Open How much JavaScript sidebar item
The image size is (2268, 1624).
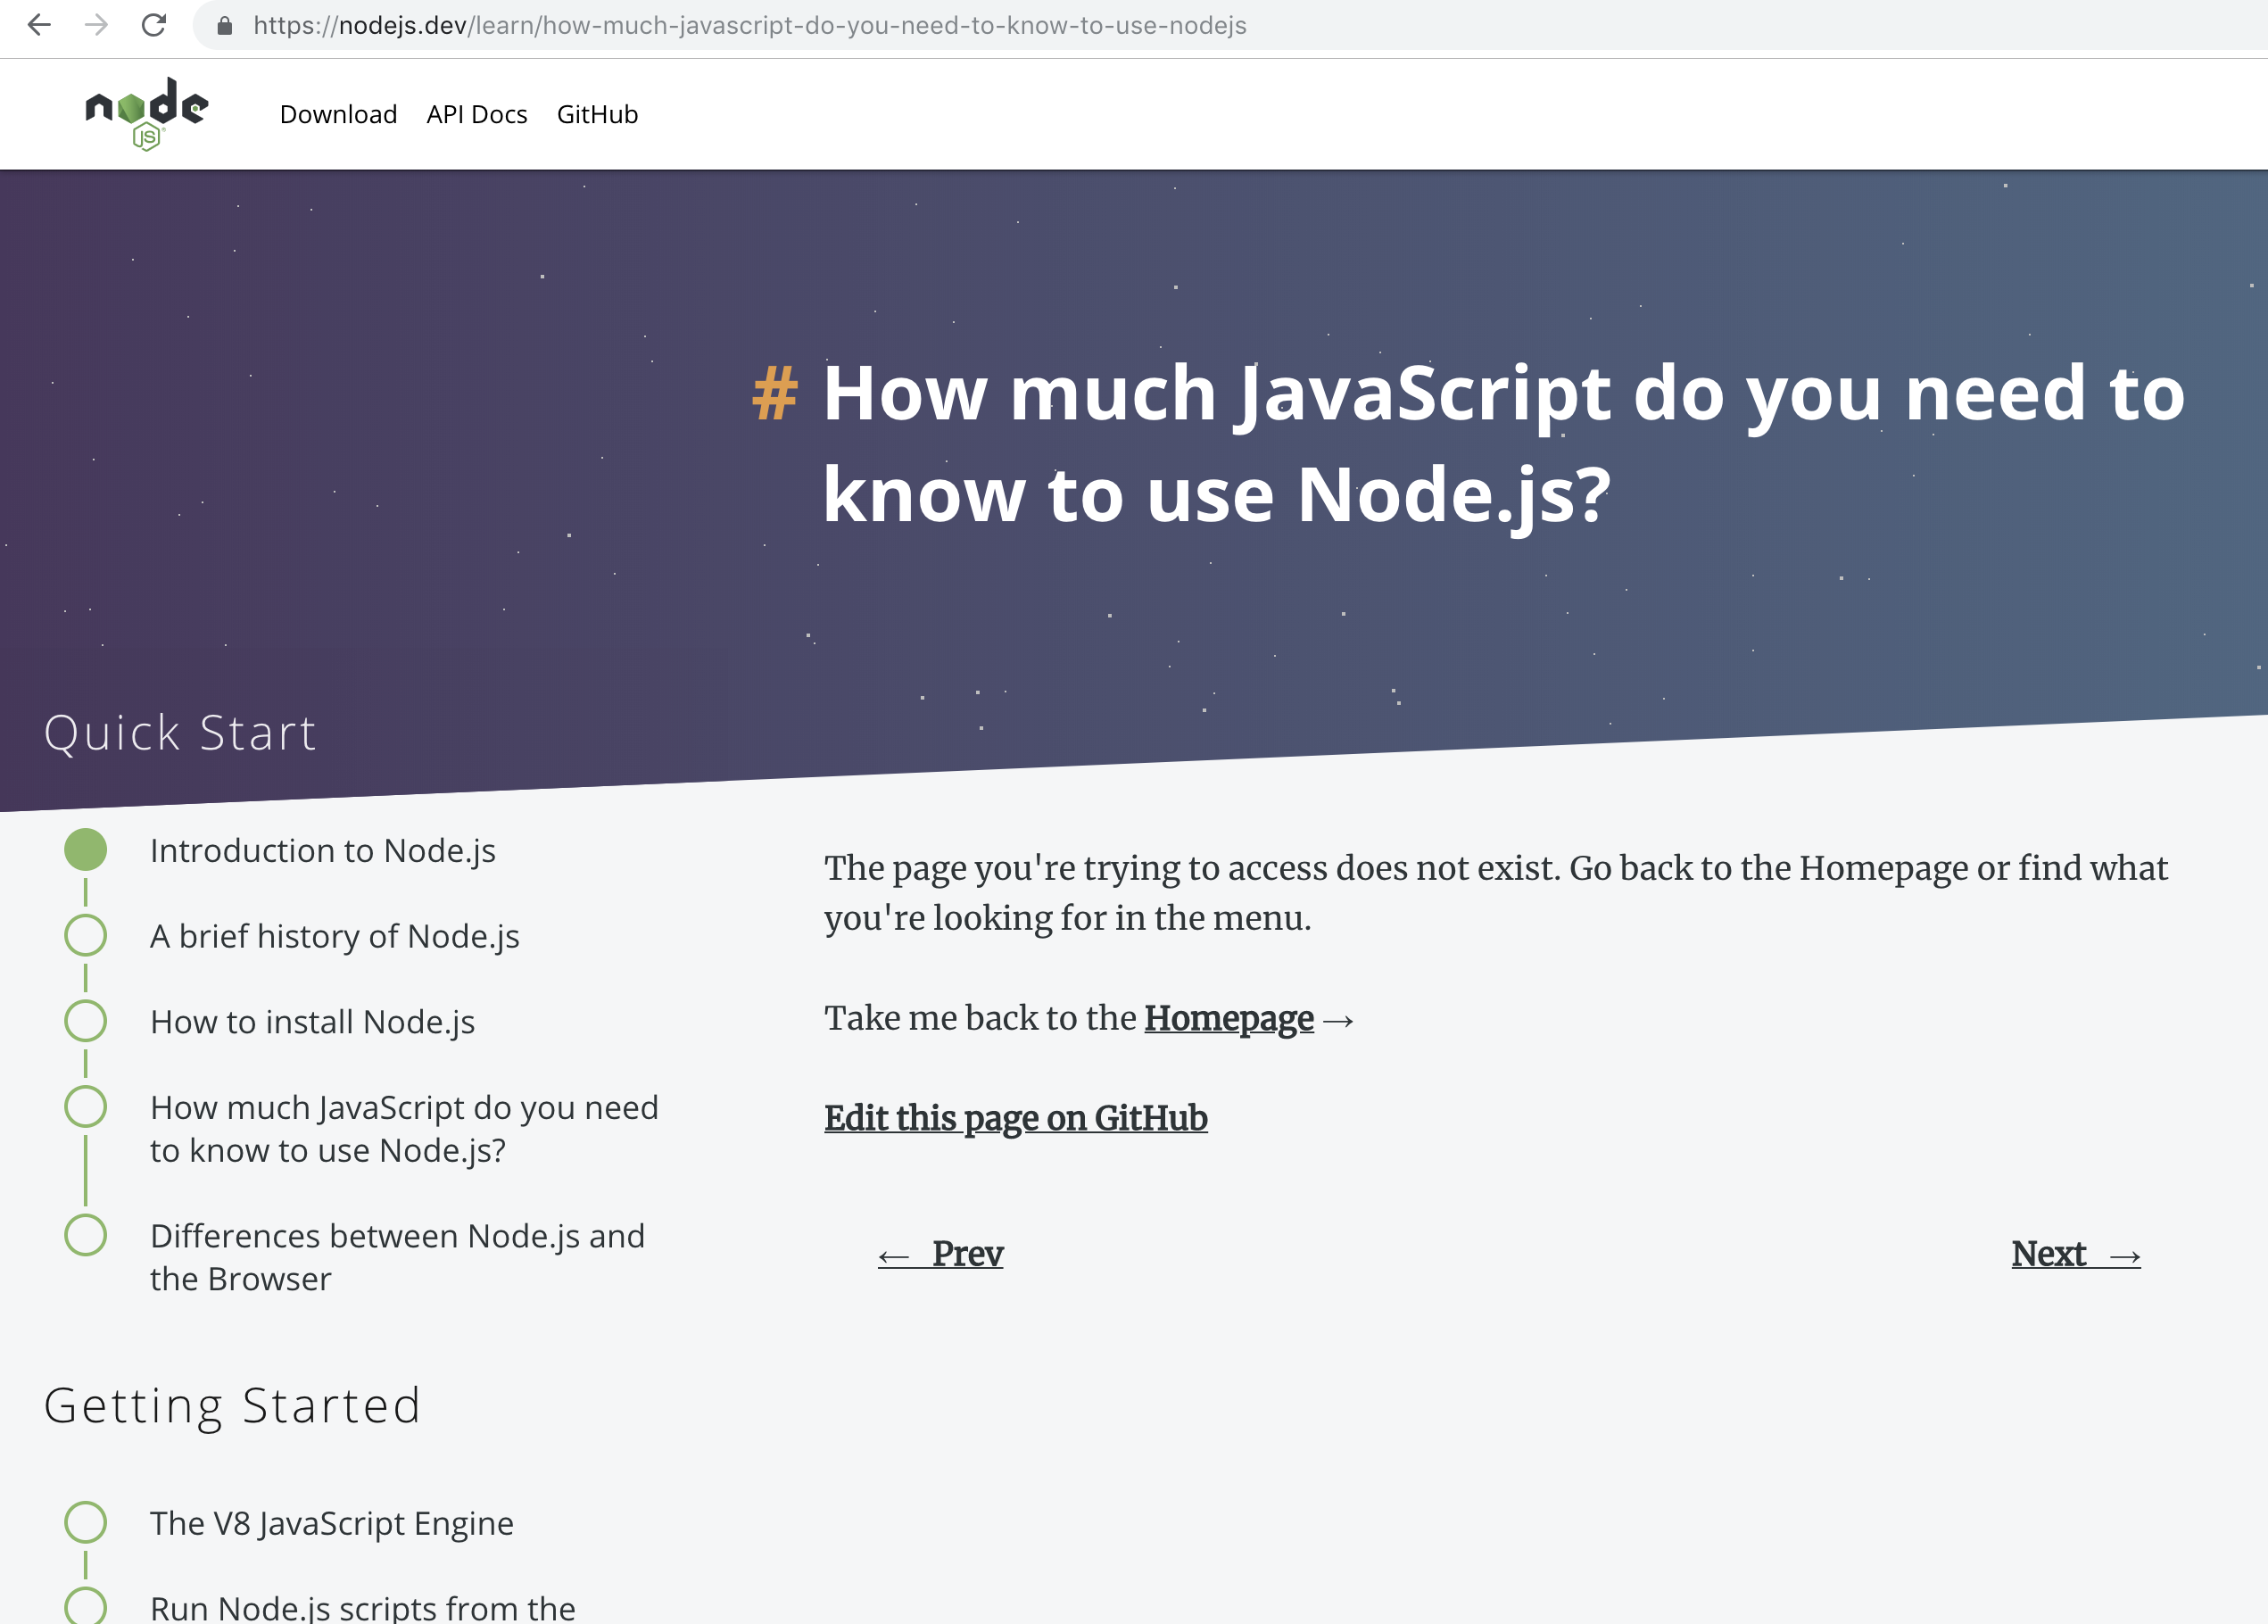[x=404, y=1129]
